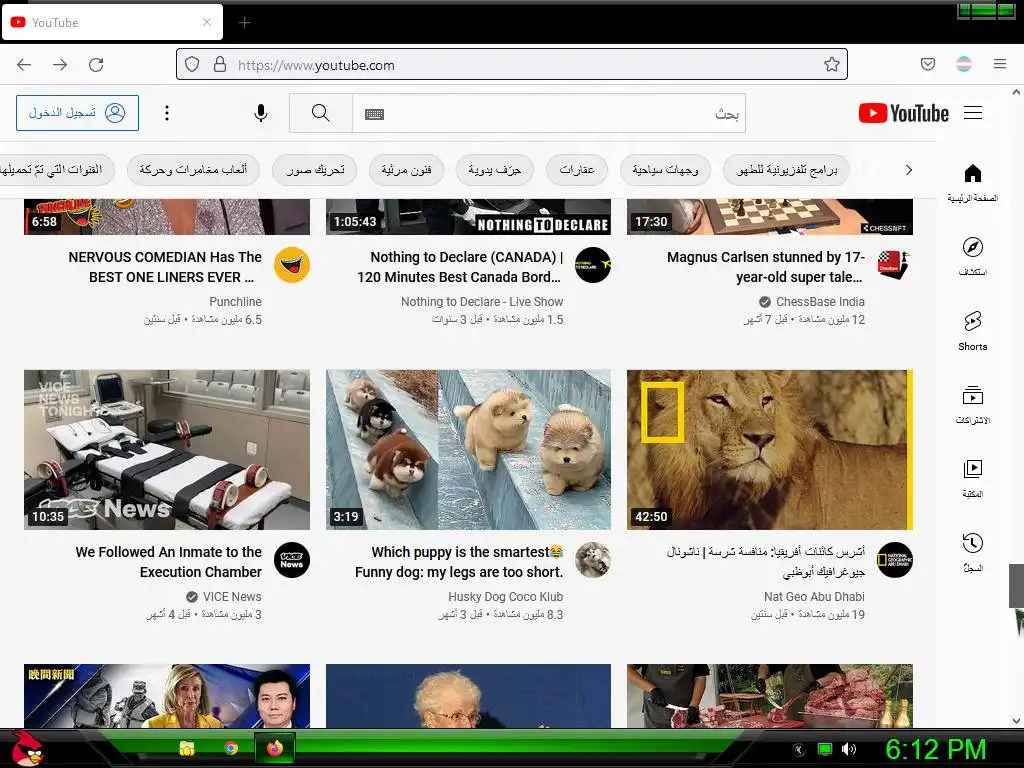This screenshot has height=768, width=1024.
Task: Submit search with the magnifier button
Action: coord(321,113)
